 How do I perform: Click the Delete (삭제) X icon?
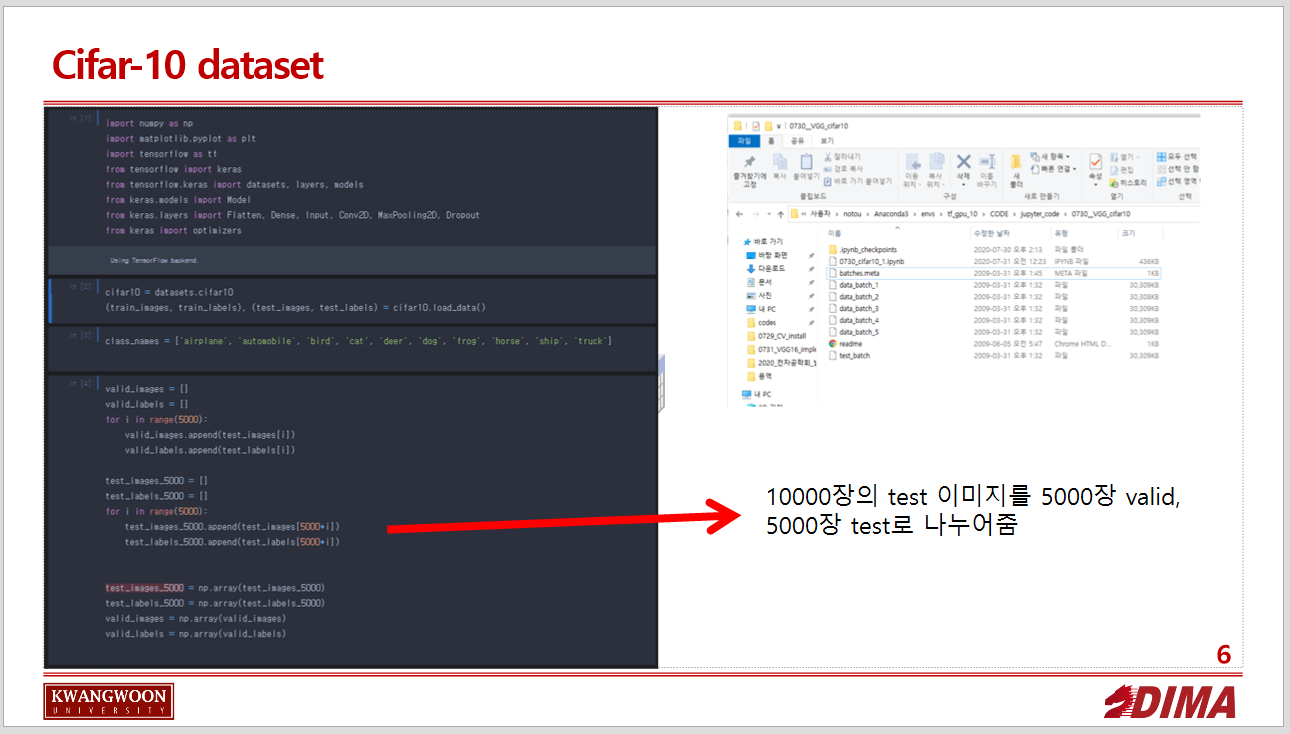click(963, 162)
